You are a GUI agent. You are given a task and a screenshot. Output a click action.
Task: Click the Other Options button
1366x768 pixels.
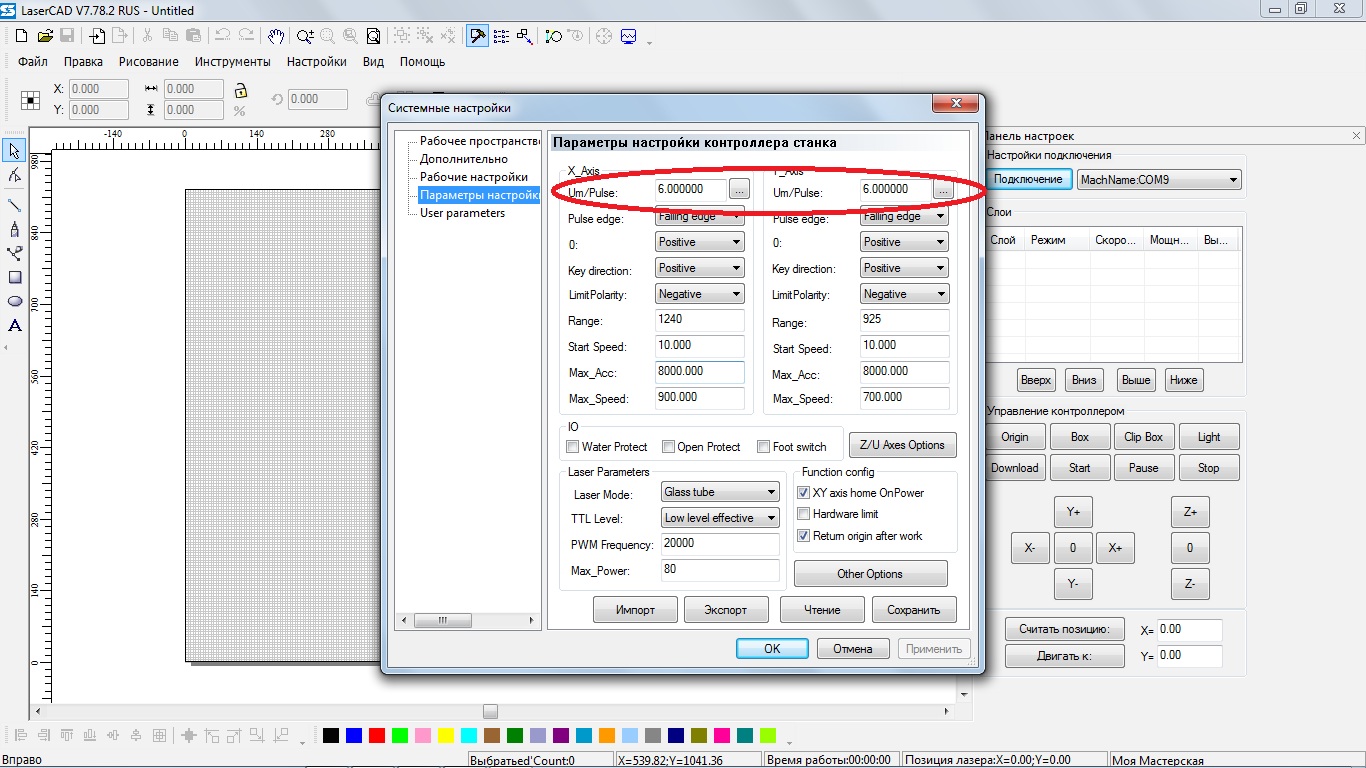point(870,574)
